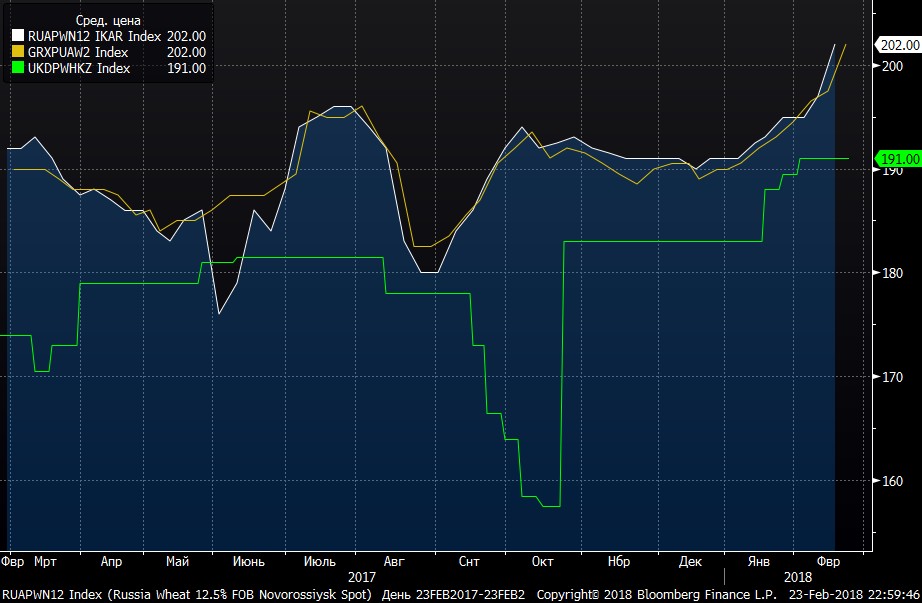This screenshot has width=922, height=603.
Task: Click the 'Янв' month label on the time axis
Action: (x=759, y=561)
